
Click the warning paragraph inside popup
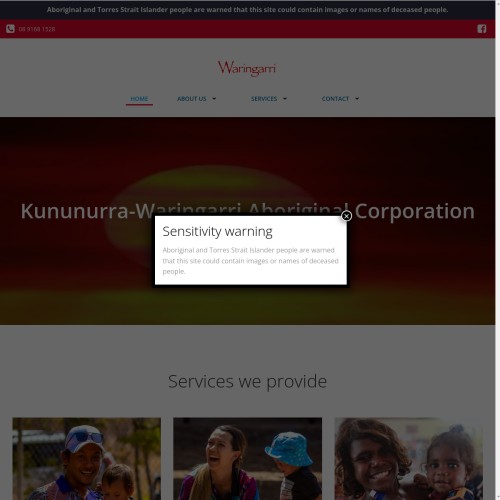click(x=250, y=261)
